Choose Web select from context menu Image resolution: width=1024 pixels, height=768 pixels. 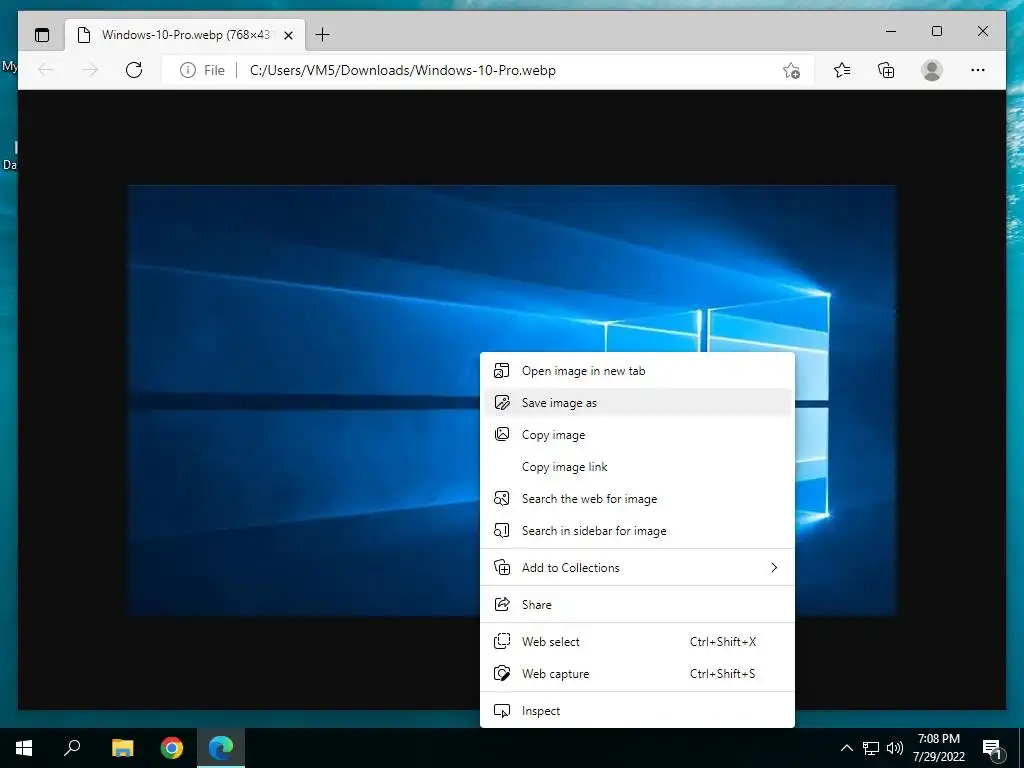[637, 642]
